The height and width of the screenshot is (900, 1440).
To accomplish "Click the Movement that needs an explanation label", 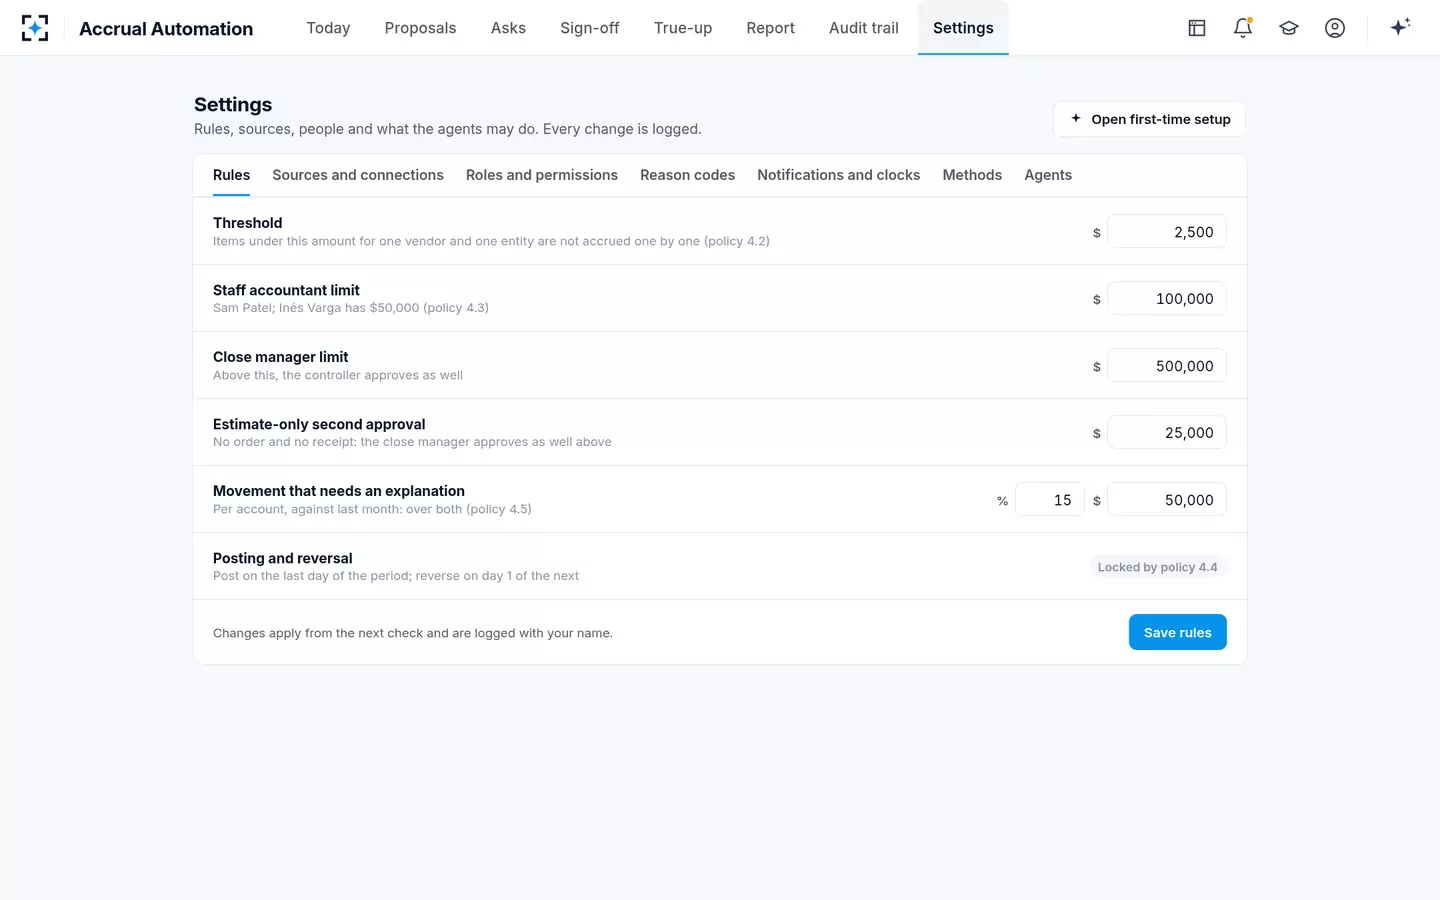I will tap(339, 491).
